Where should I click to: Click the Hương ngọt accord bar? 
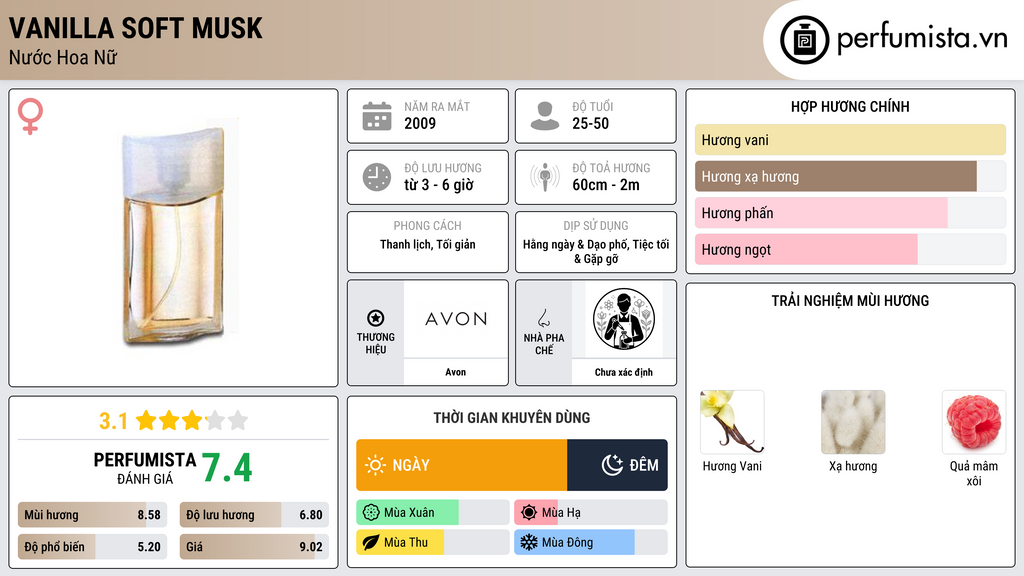click(850, 249)
